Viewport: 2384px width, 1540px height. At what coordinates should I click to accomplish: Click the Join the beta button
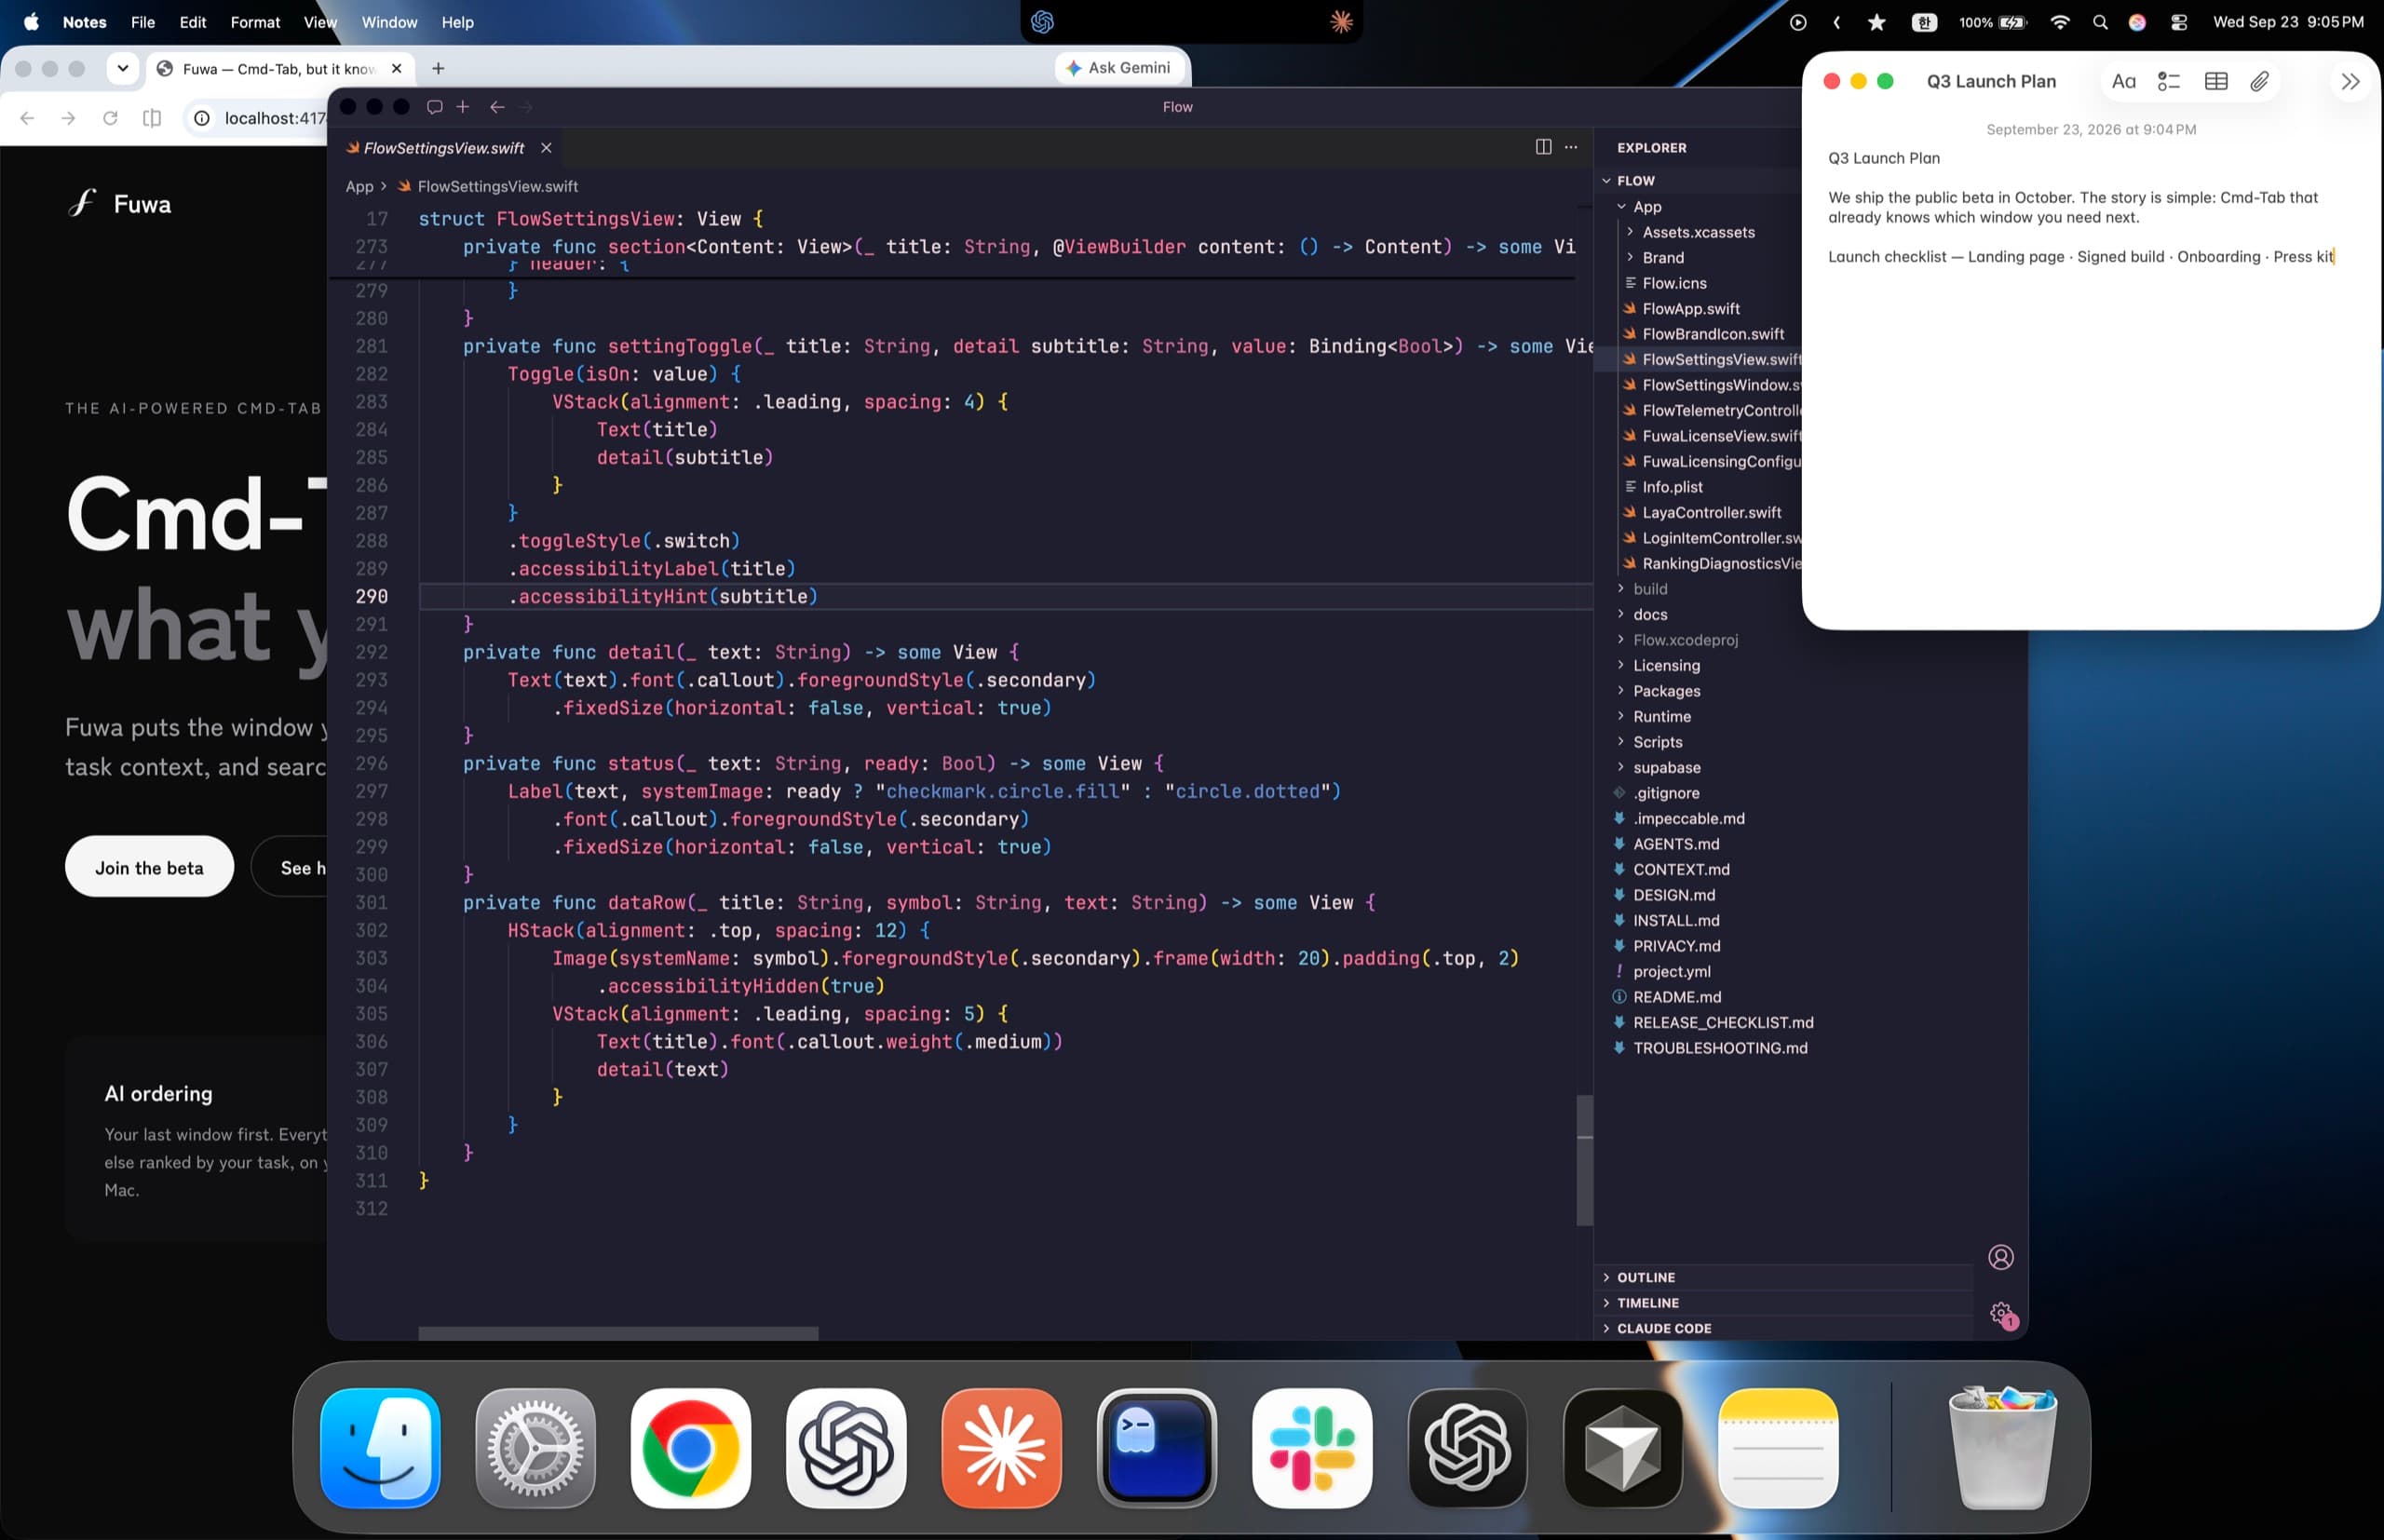149,867
